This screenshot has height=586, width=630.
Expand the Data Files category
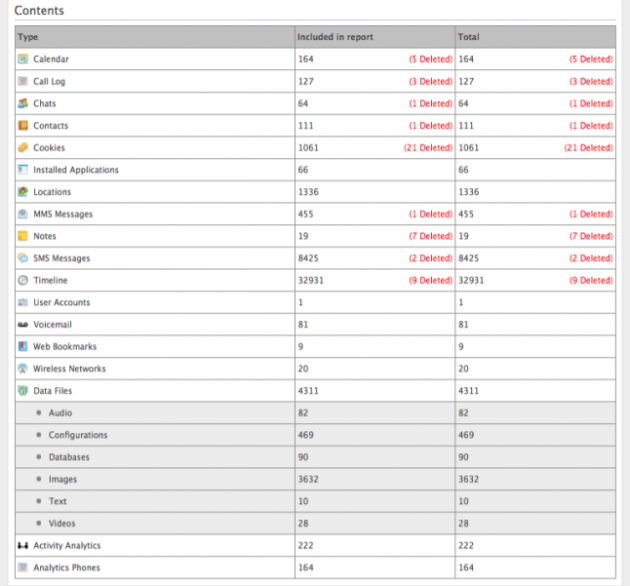click(52, 391)
